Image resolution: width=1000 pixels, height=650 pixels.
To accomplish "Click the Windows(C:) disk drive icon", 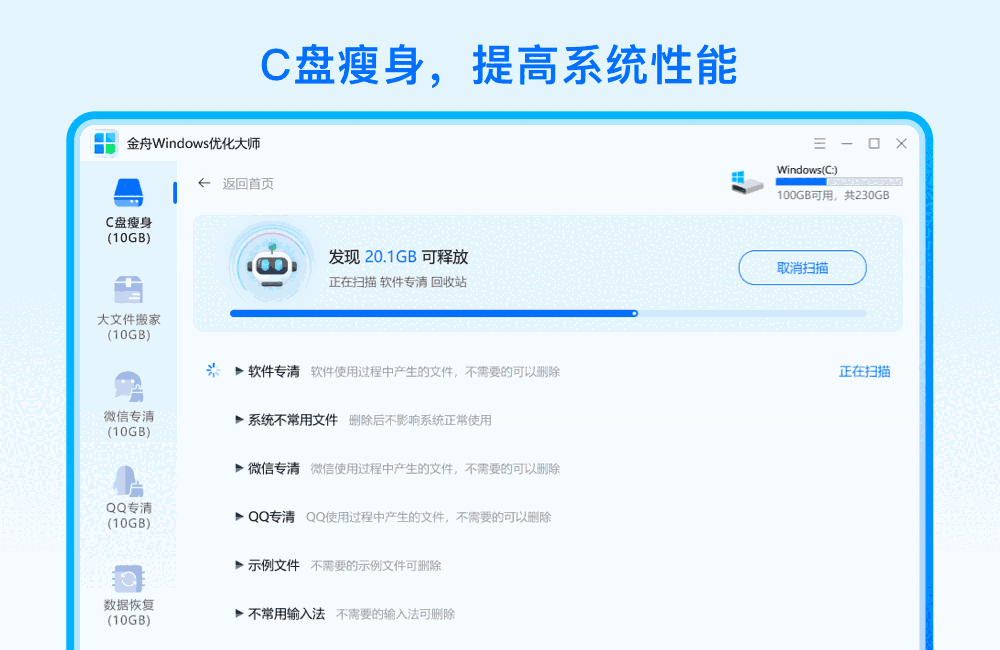I will [x=746, y=183].
